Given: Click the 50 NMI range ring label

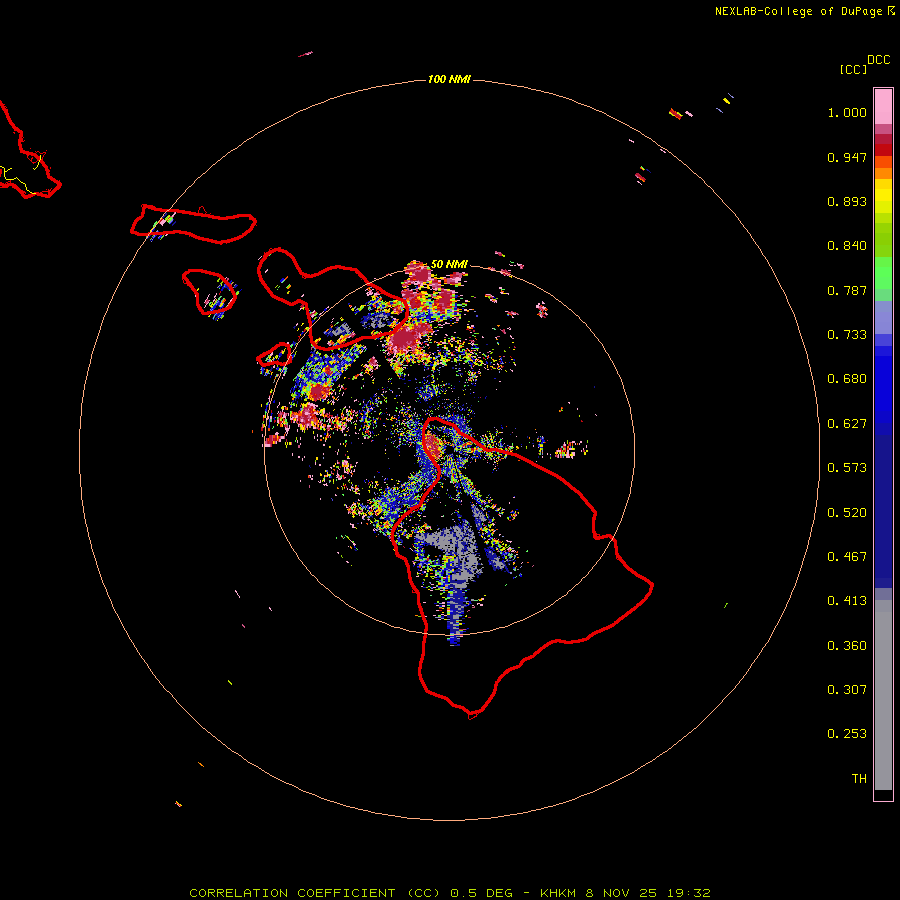Looking at the screenshot, I should [449, 264].
